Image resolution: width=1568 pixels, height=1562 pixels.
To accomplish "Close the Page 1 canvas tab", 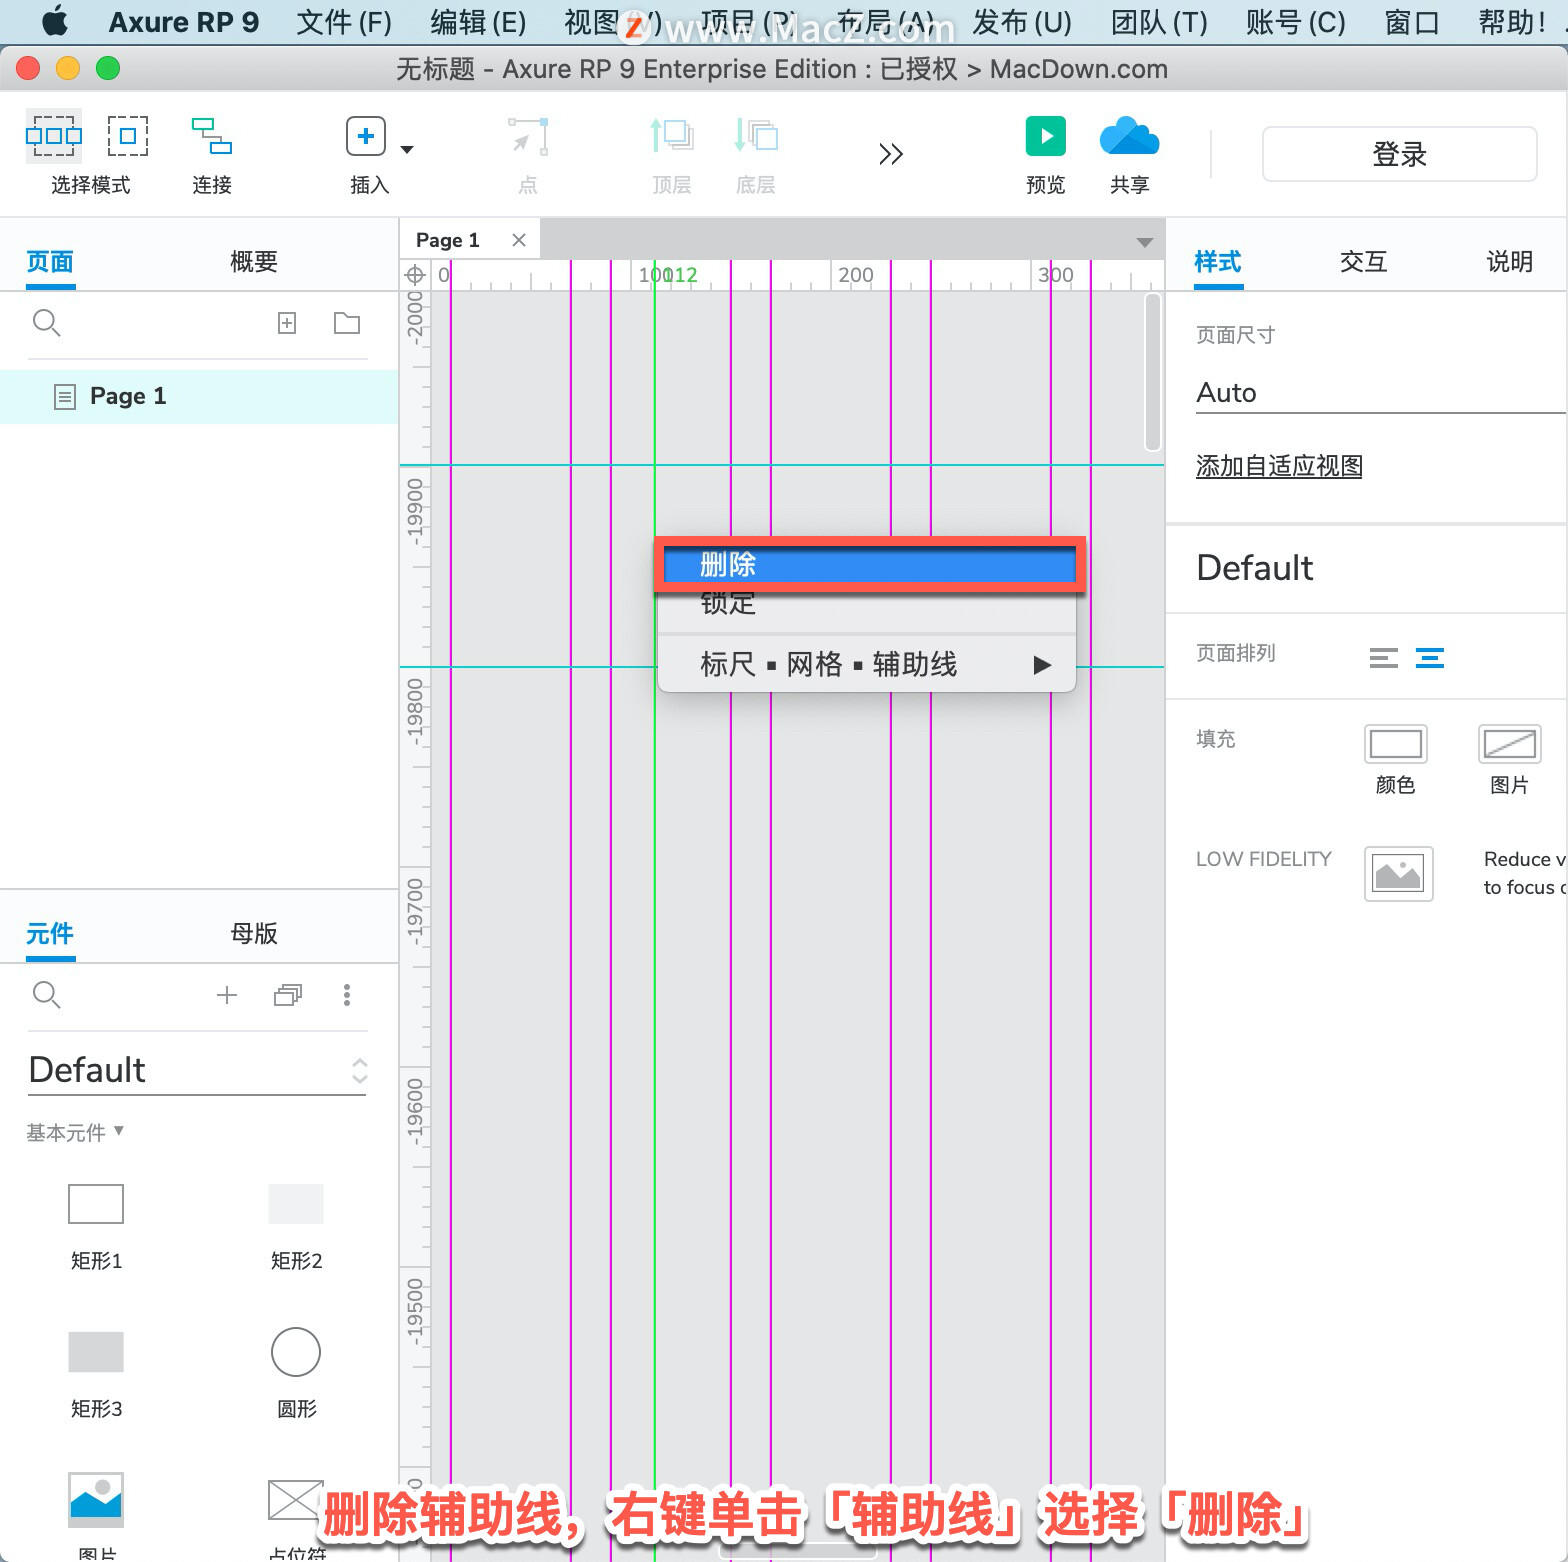I will 519,240.
